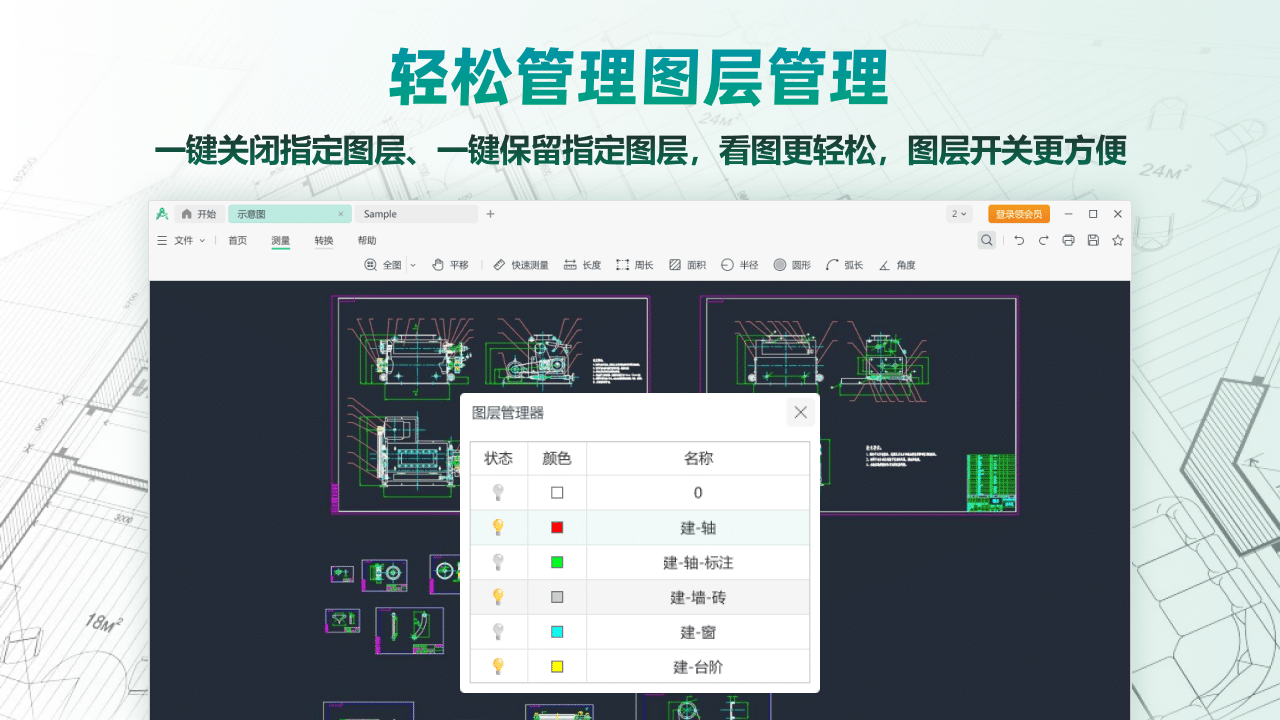Select the 角度 angle measurement tool
The width and height of the screenshot is (1280, 720).
pos(896,265)
